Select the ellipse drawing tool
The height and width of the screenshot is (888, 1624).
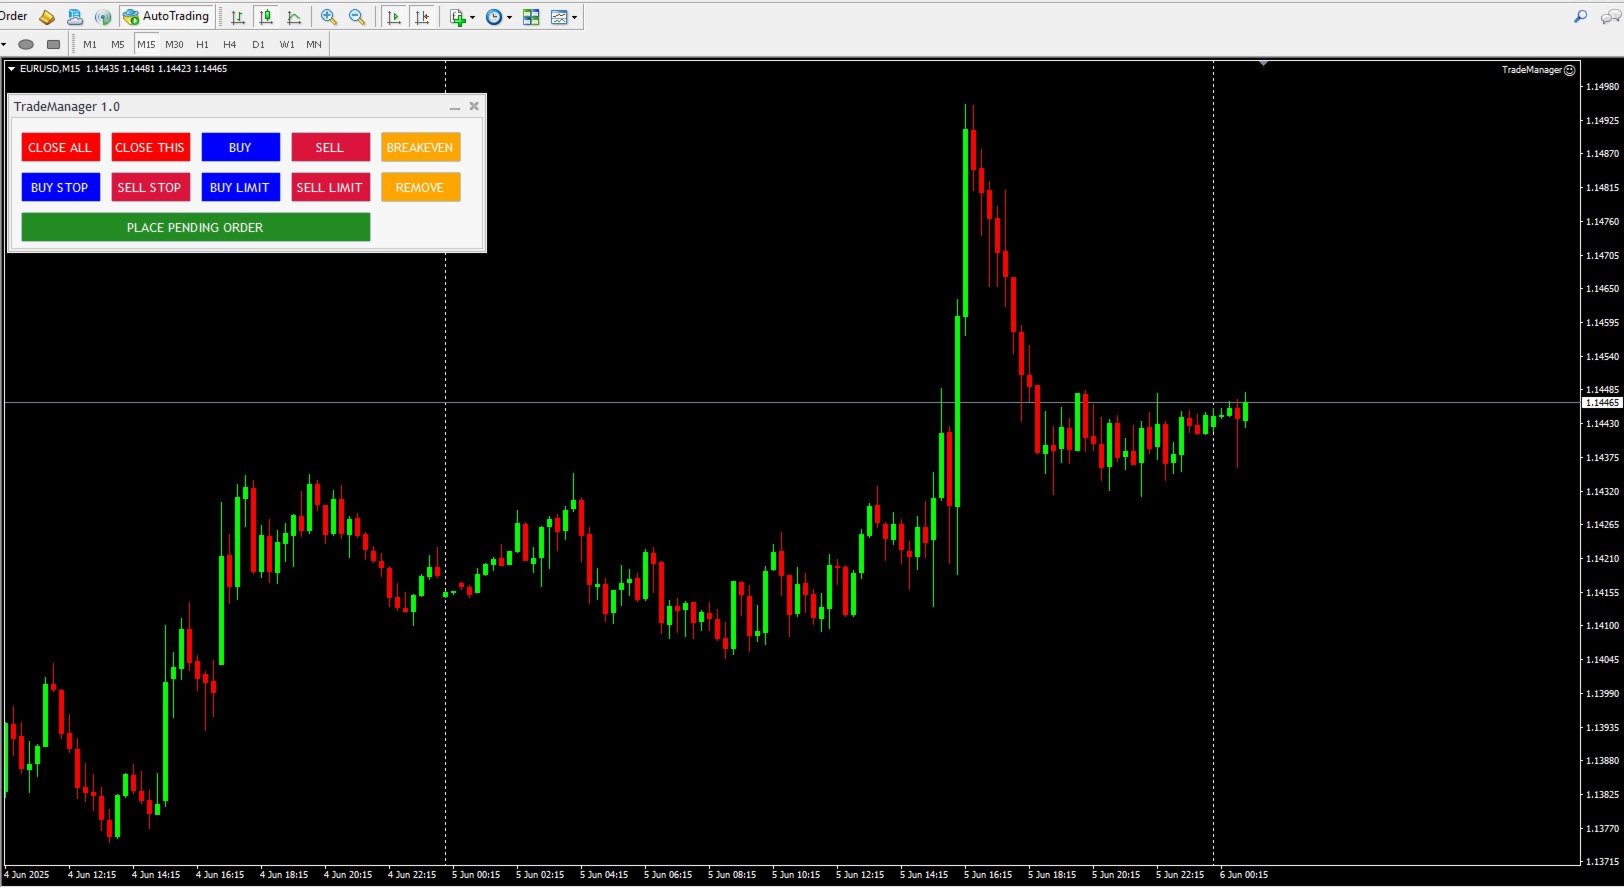(26, 44)
